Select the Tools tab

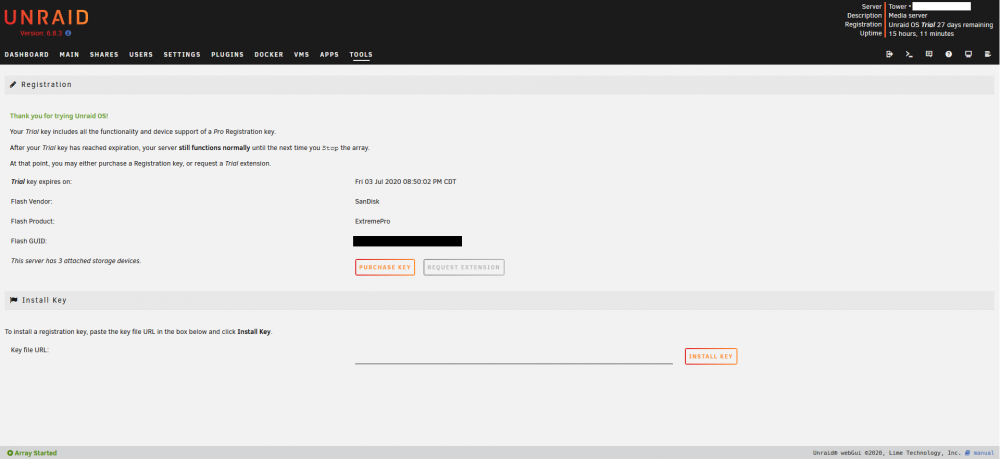(x=361, y=55)
